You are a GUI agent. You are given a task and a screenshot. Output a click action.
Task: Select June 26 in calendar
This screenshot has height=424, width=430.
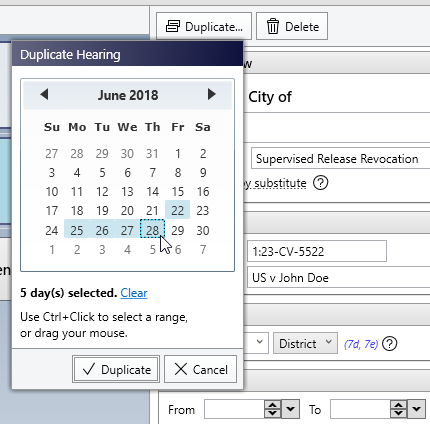point(102,230)
